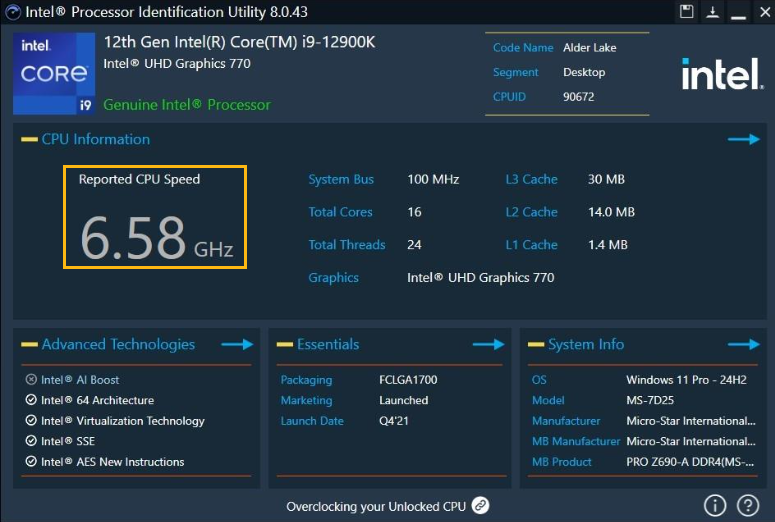Viewport: 775px width, 522px height.
Task: Click the OS label in System Info
Action: coord(539,380)
